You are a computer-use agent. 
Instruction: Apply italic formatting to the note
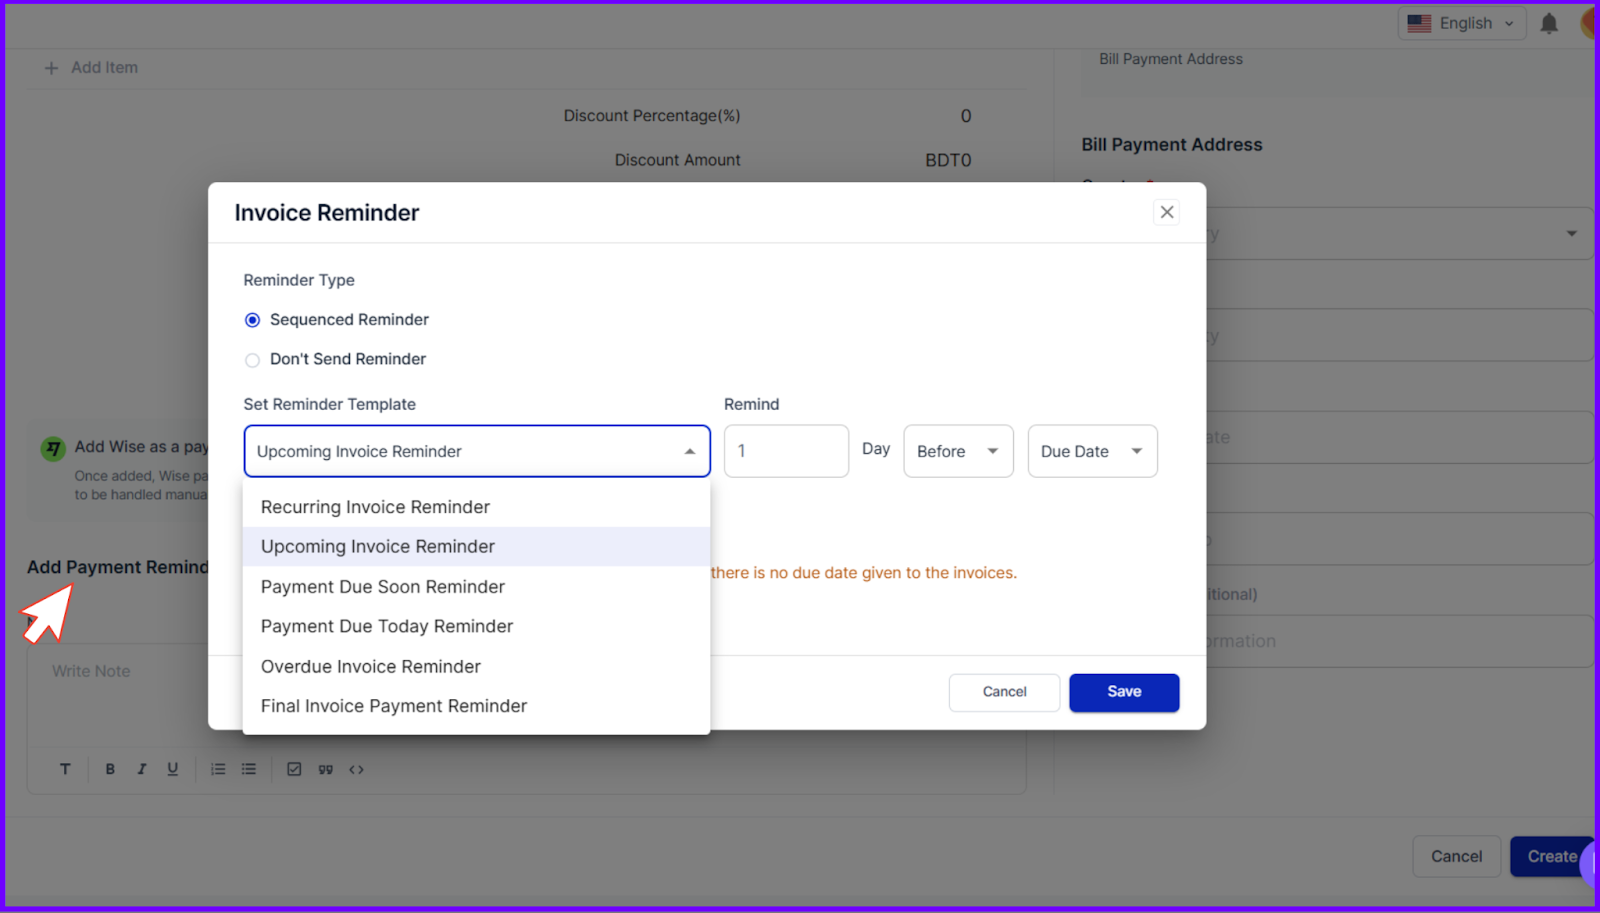click(x=141, y=769)
